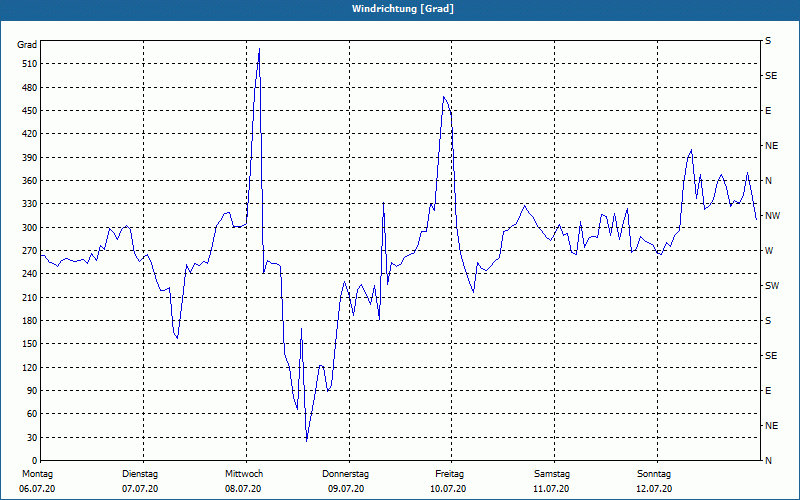The image size is (800, 500).
Task: Click the "Montag" day label
Action: (37, 474)
